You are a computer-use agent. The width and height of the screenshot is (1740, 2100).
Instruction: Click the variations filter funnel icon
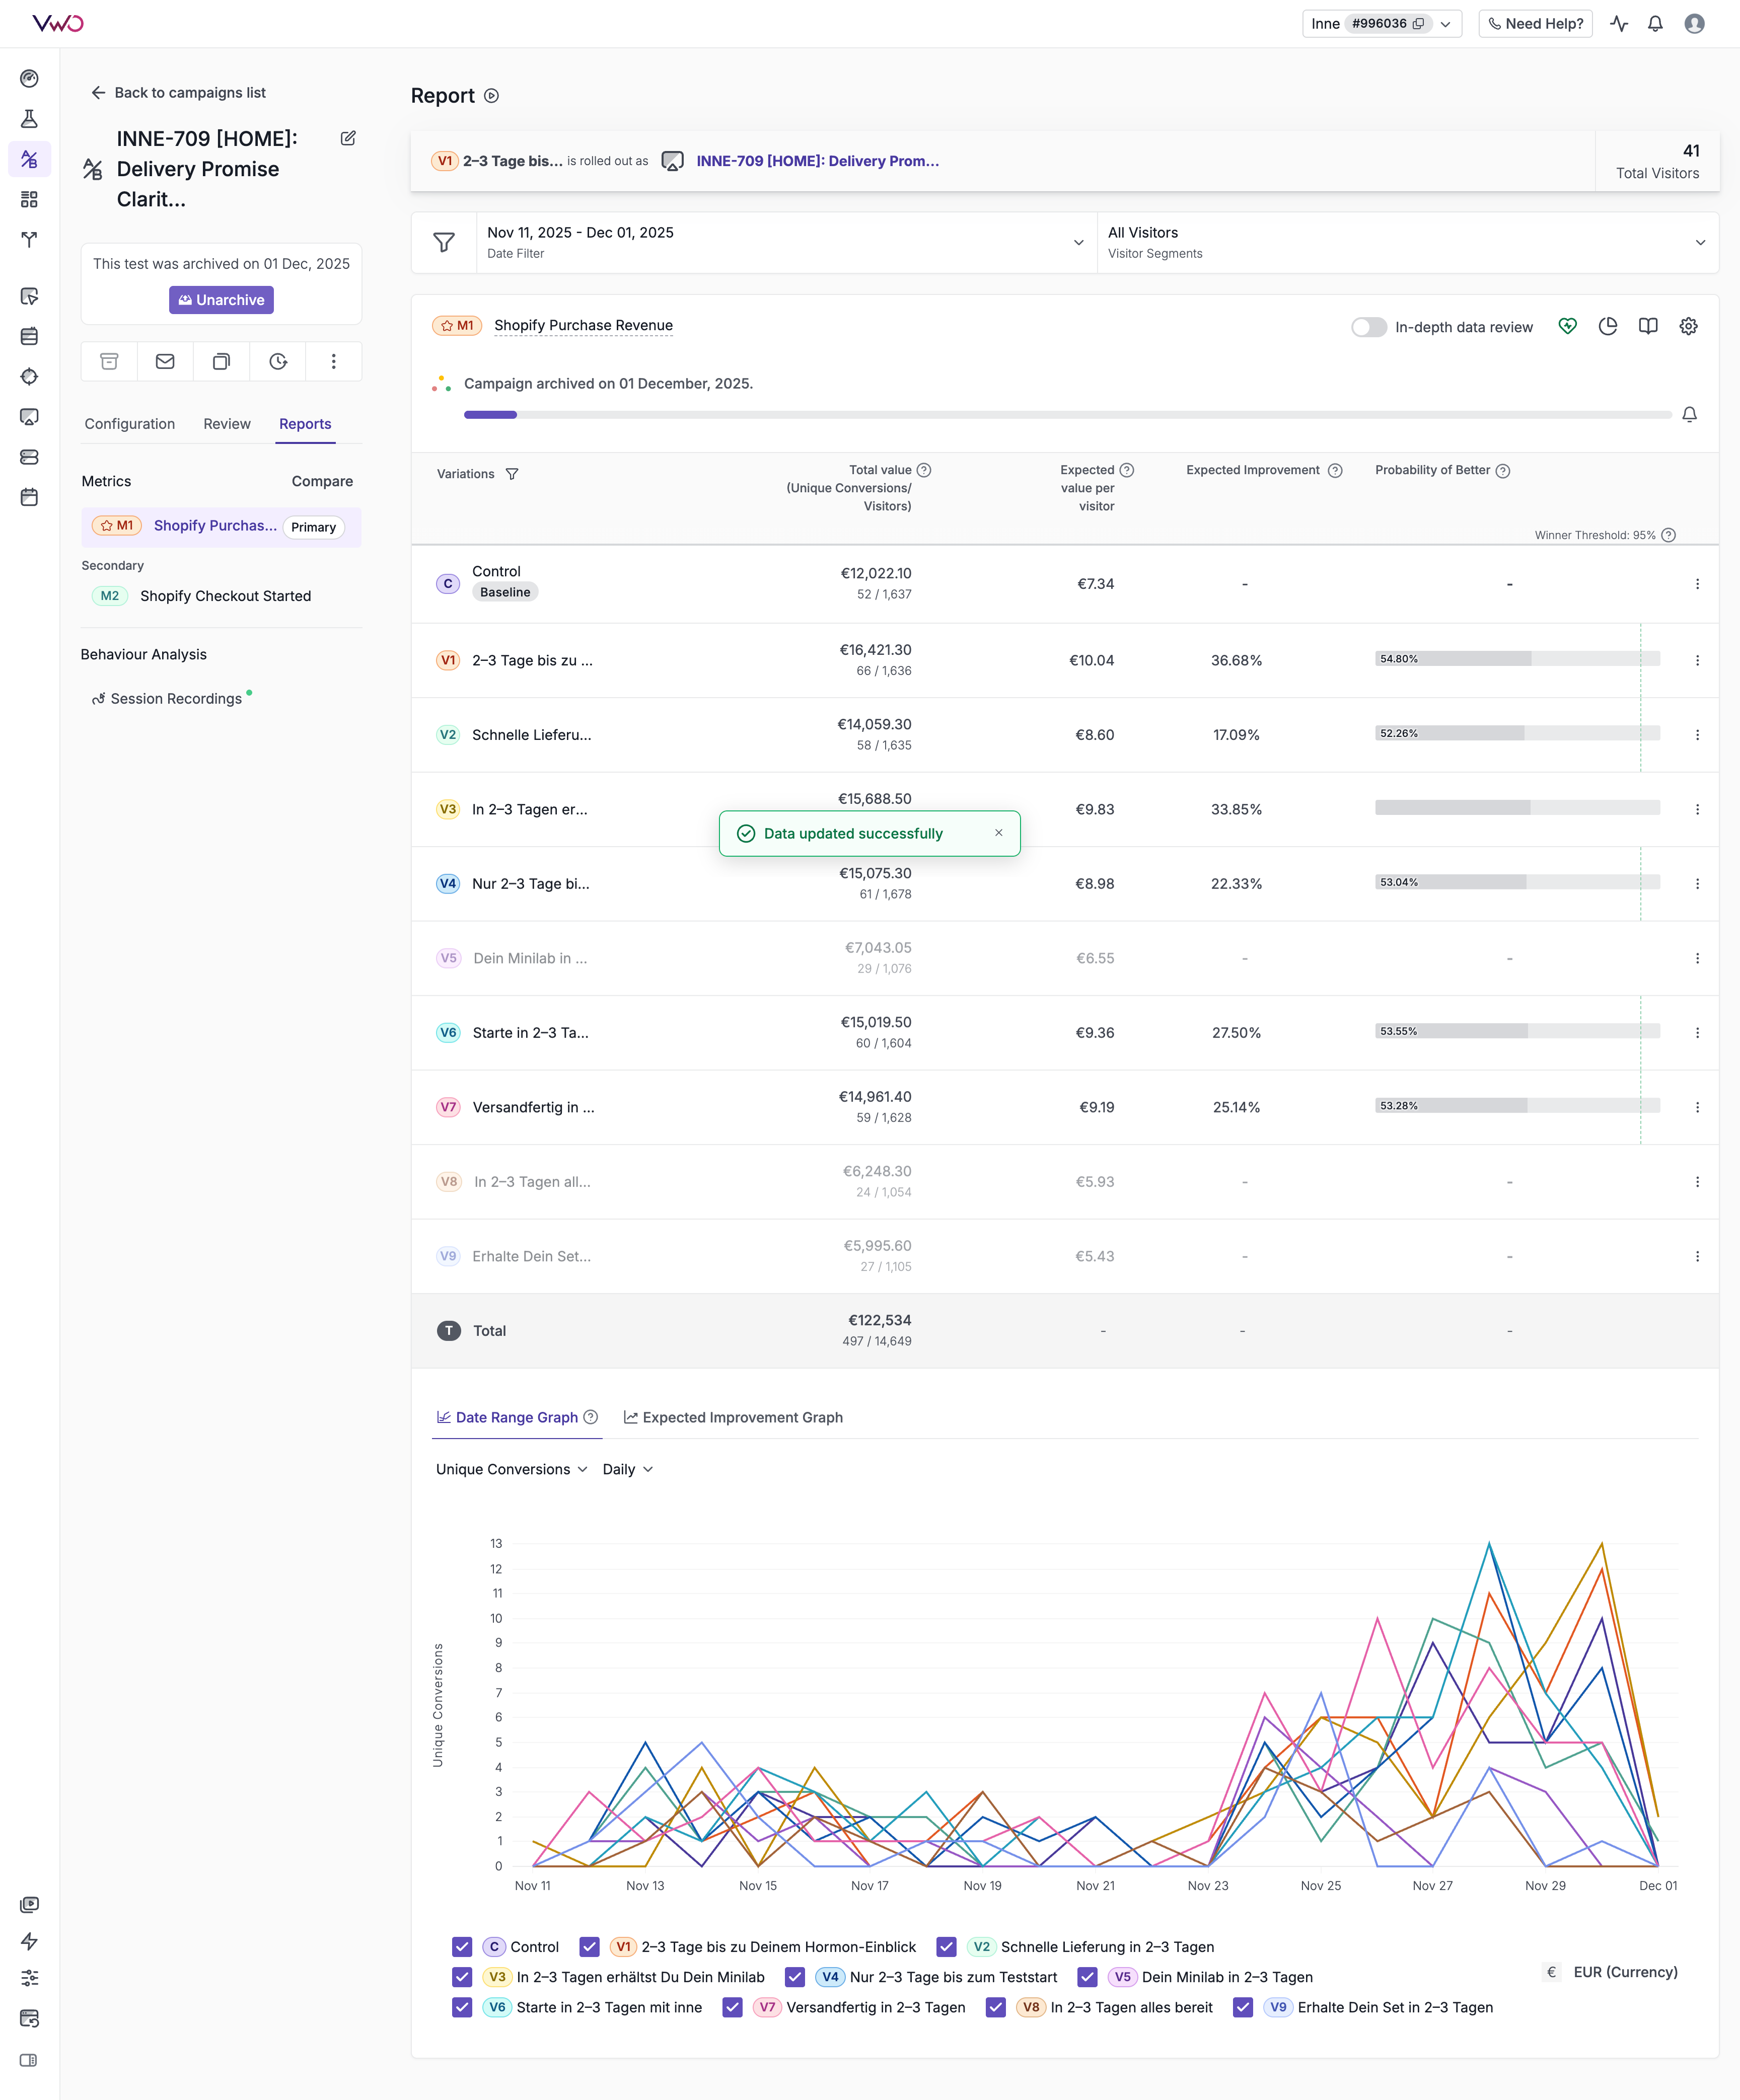[x=512, y=474]
